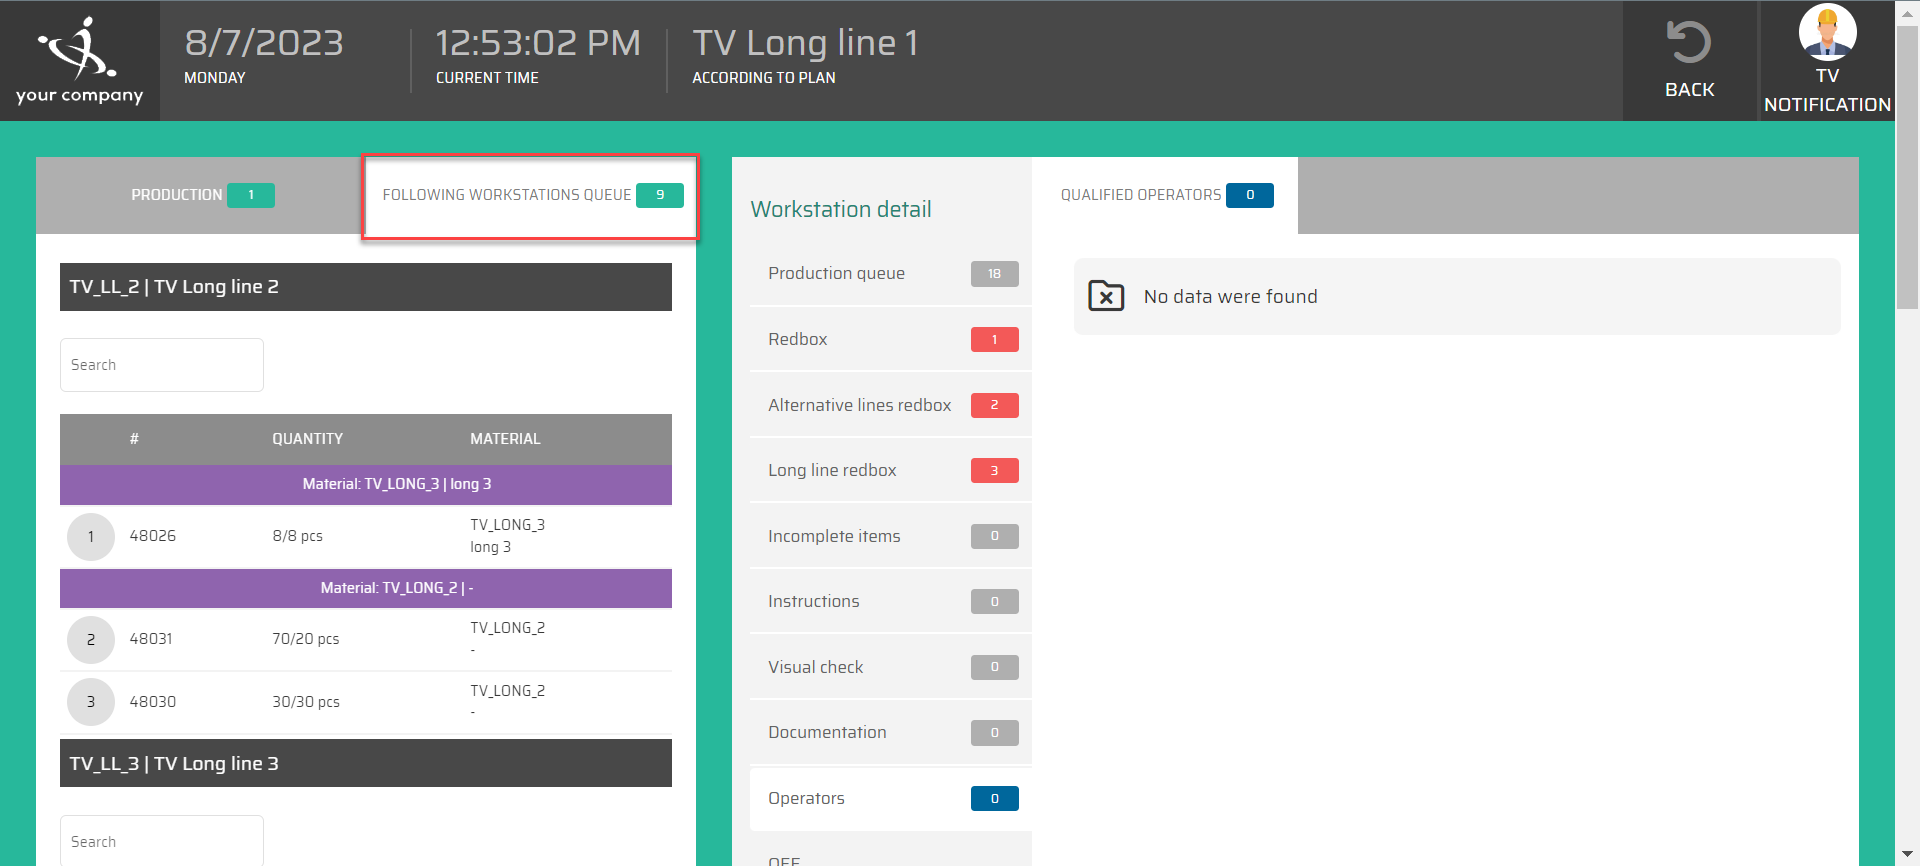Screen dimensions: 1920x866
Task: Select row number 1 circle badge
Action: (x=91, y=537)
